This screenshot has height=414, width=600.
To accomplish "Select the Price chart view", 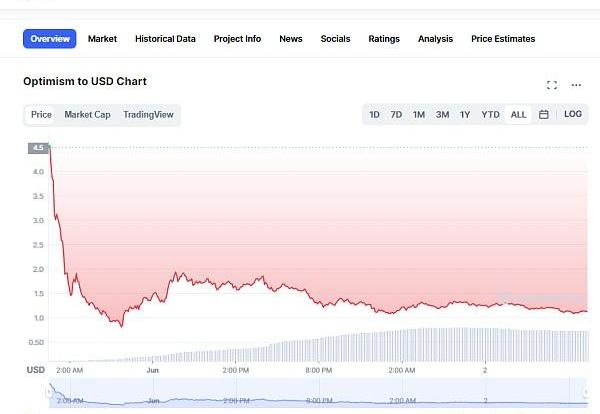I will [41, 115].
